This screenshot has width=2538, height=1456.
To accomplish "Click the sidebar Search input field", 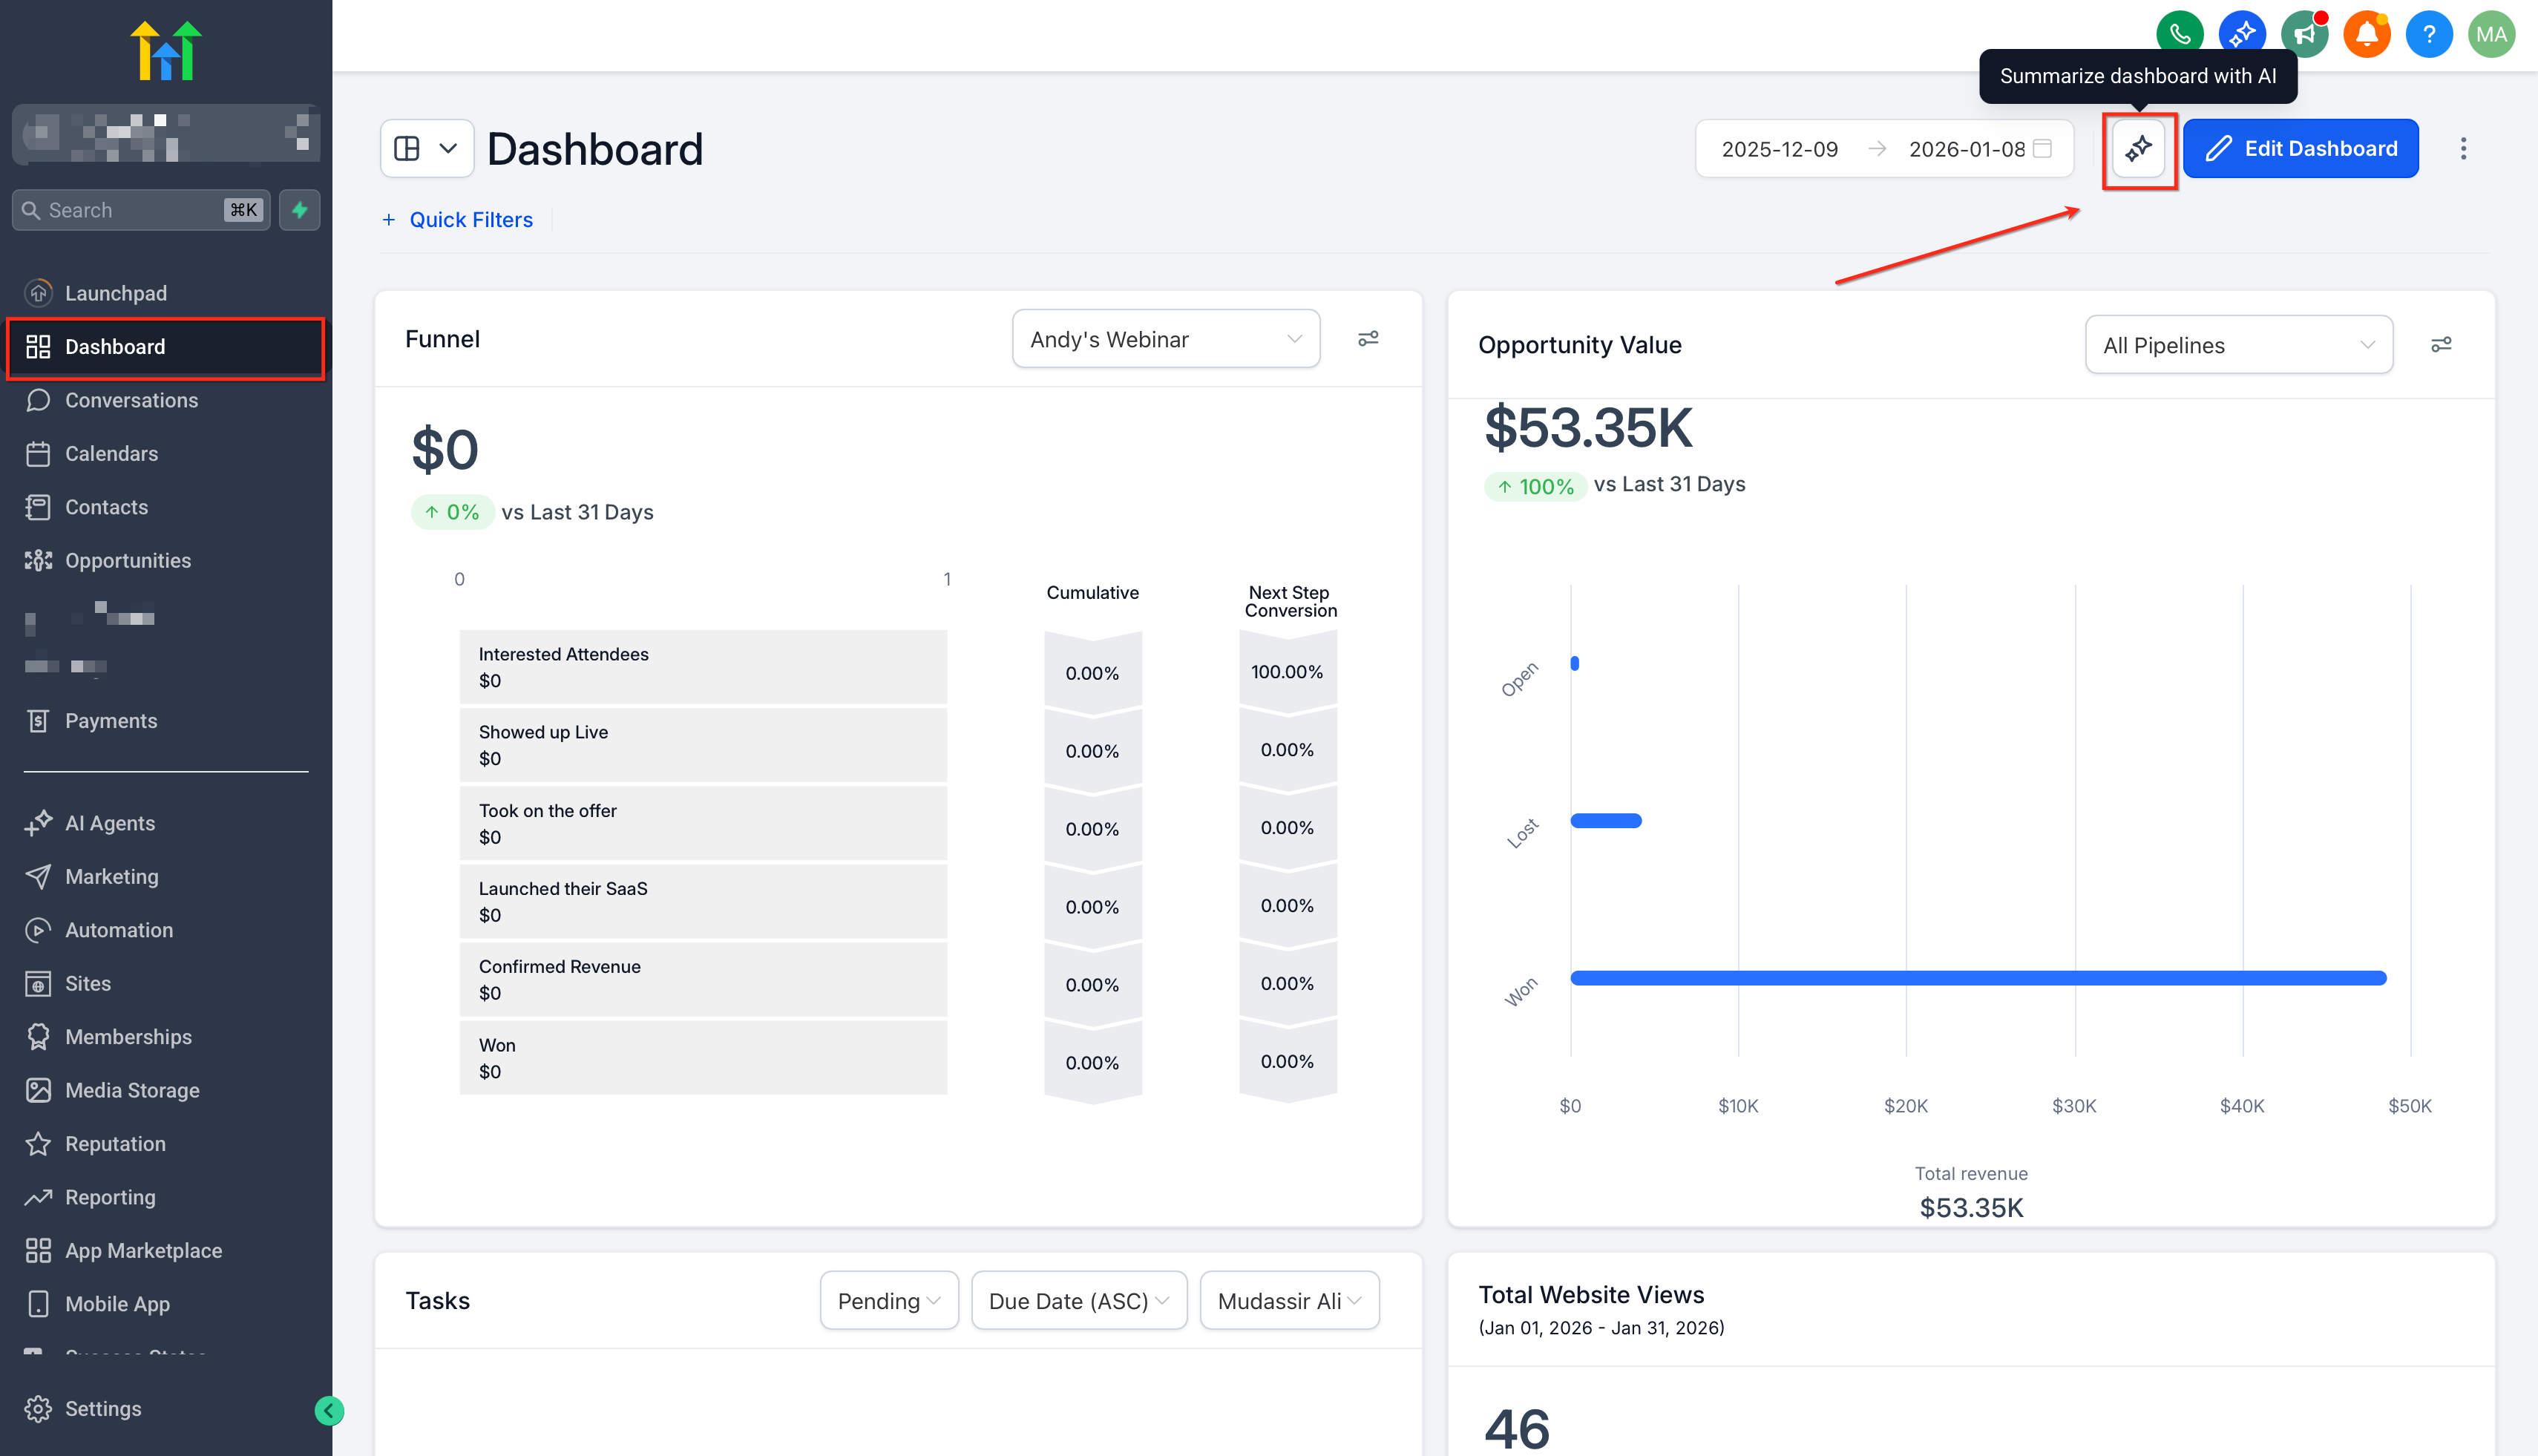I will (x=130, y=210).
